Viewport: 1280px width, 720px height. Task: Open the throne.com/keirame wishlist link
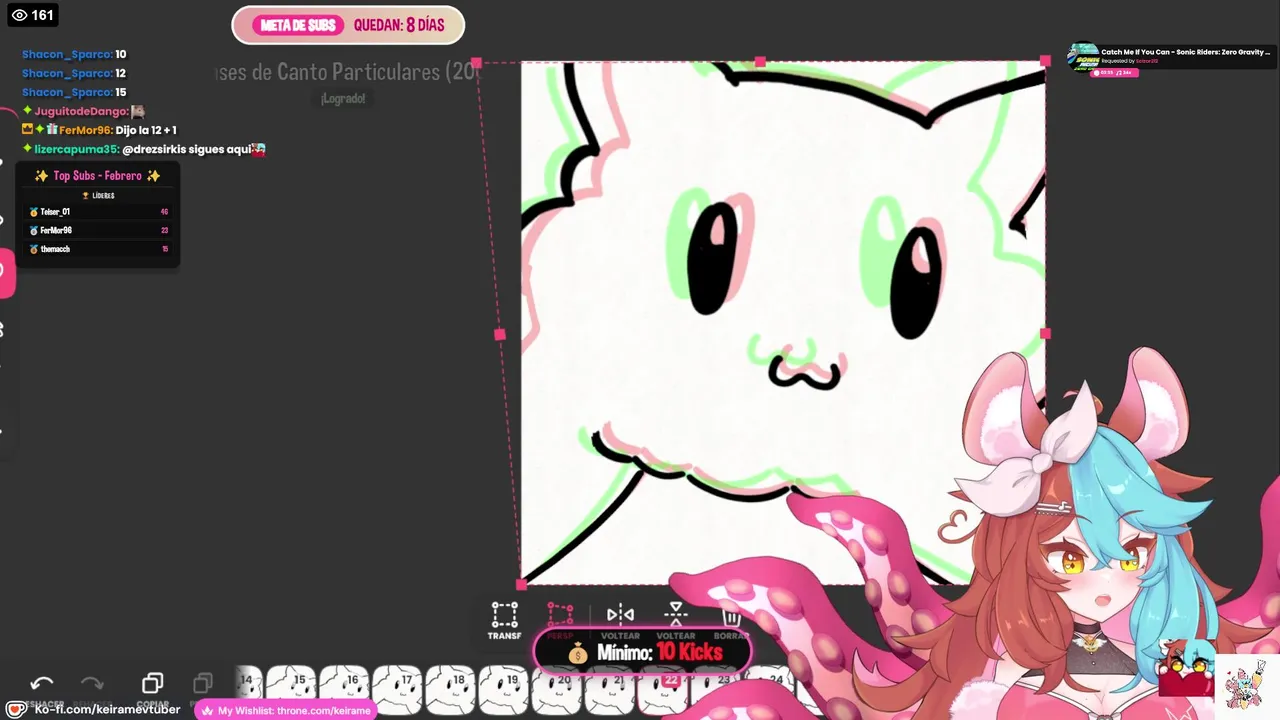tap(285, 711)
